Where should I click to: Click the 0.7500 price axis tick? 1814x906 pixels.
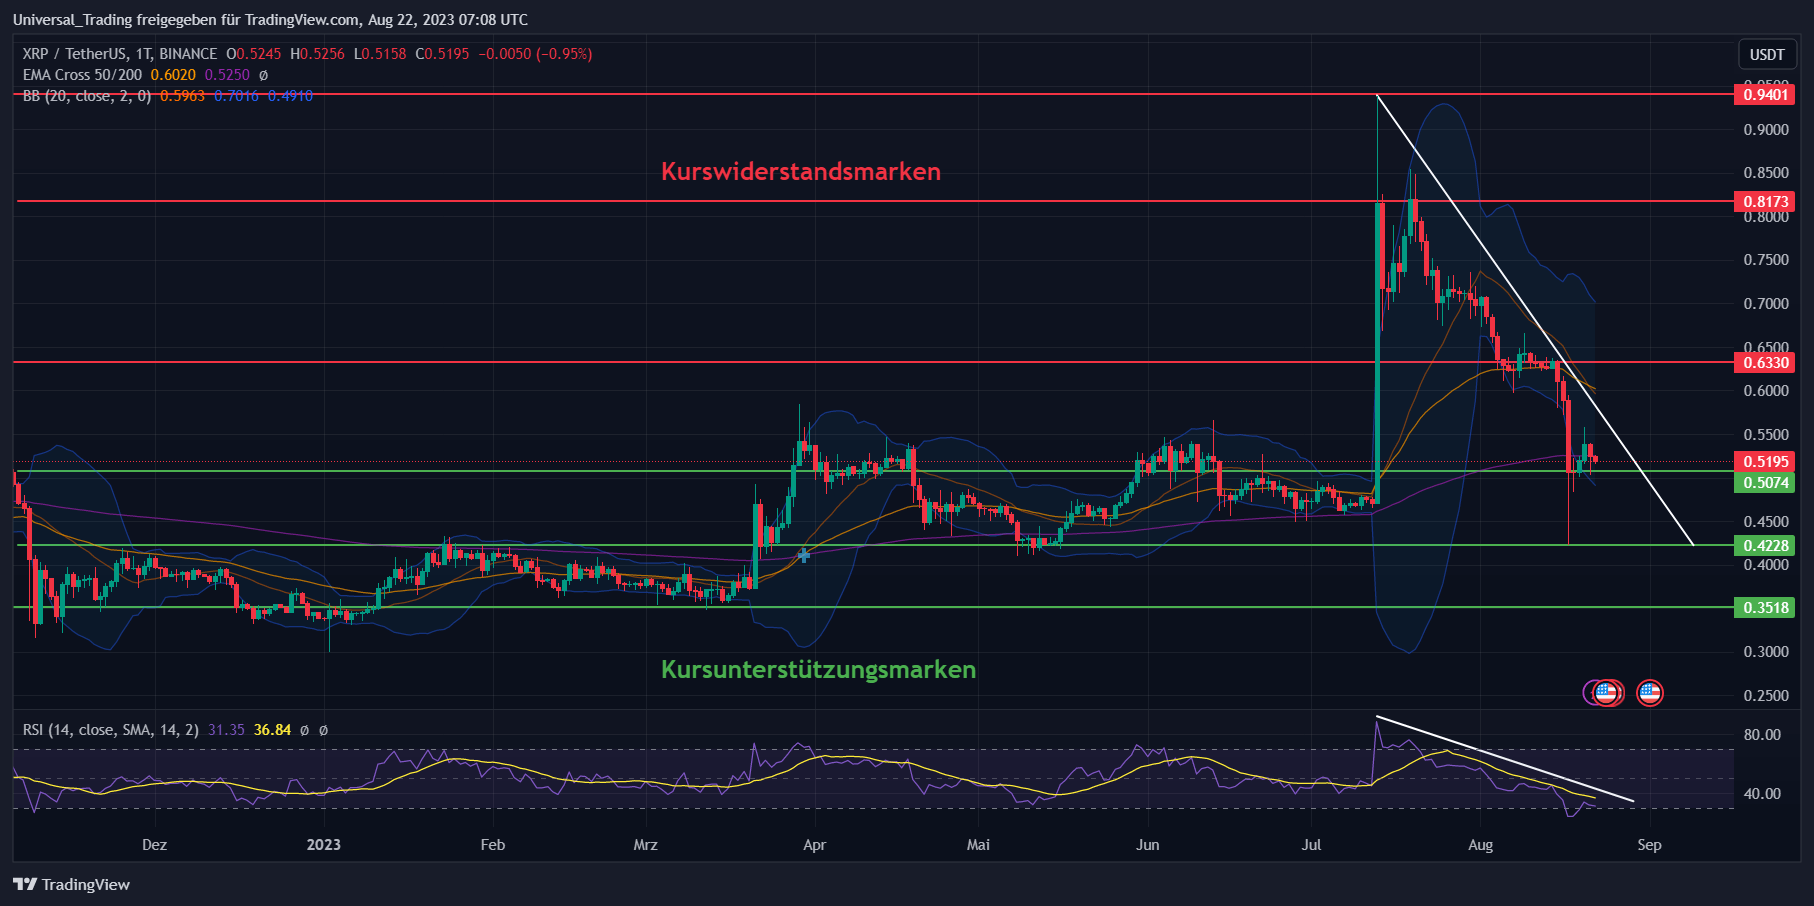coord(1766,260)
